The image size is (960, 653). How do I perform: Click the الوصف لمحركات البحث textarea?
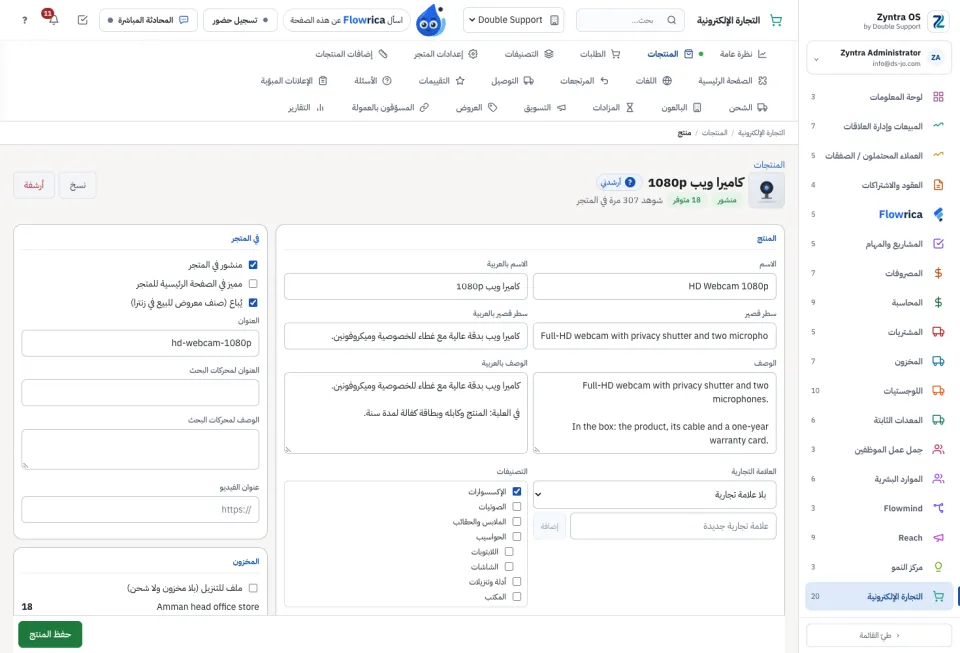click(x=140, y=449)
